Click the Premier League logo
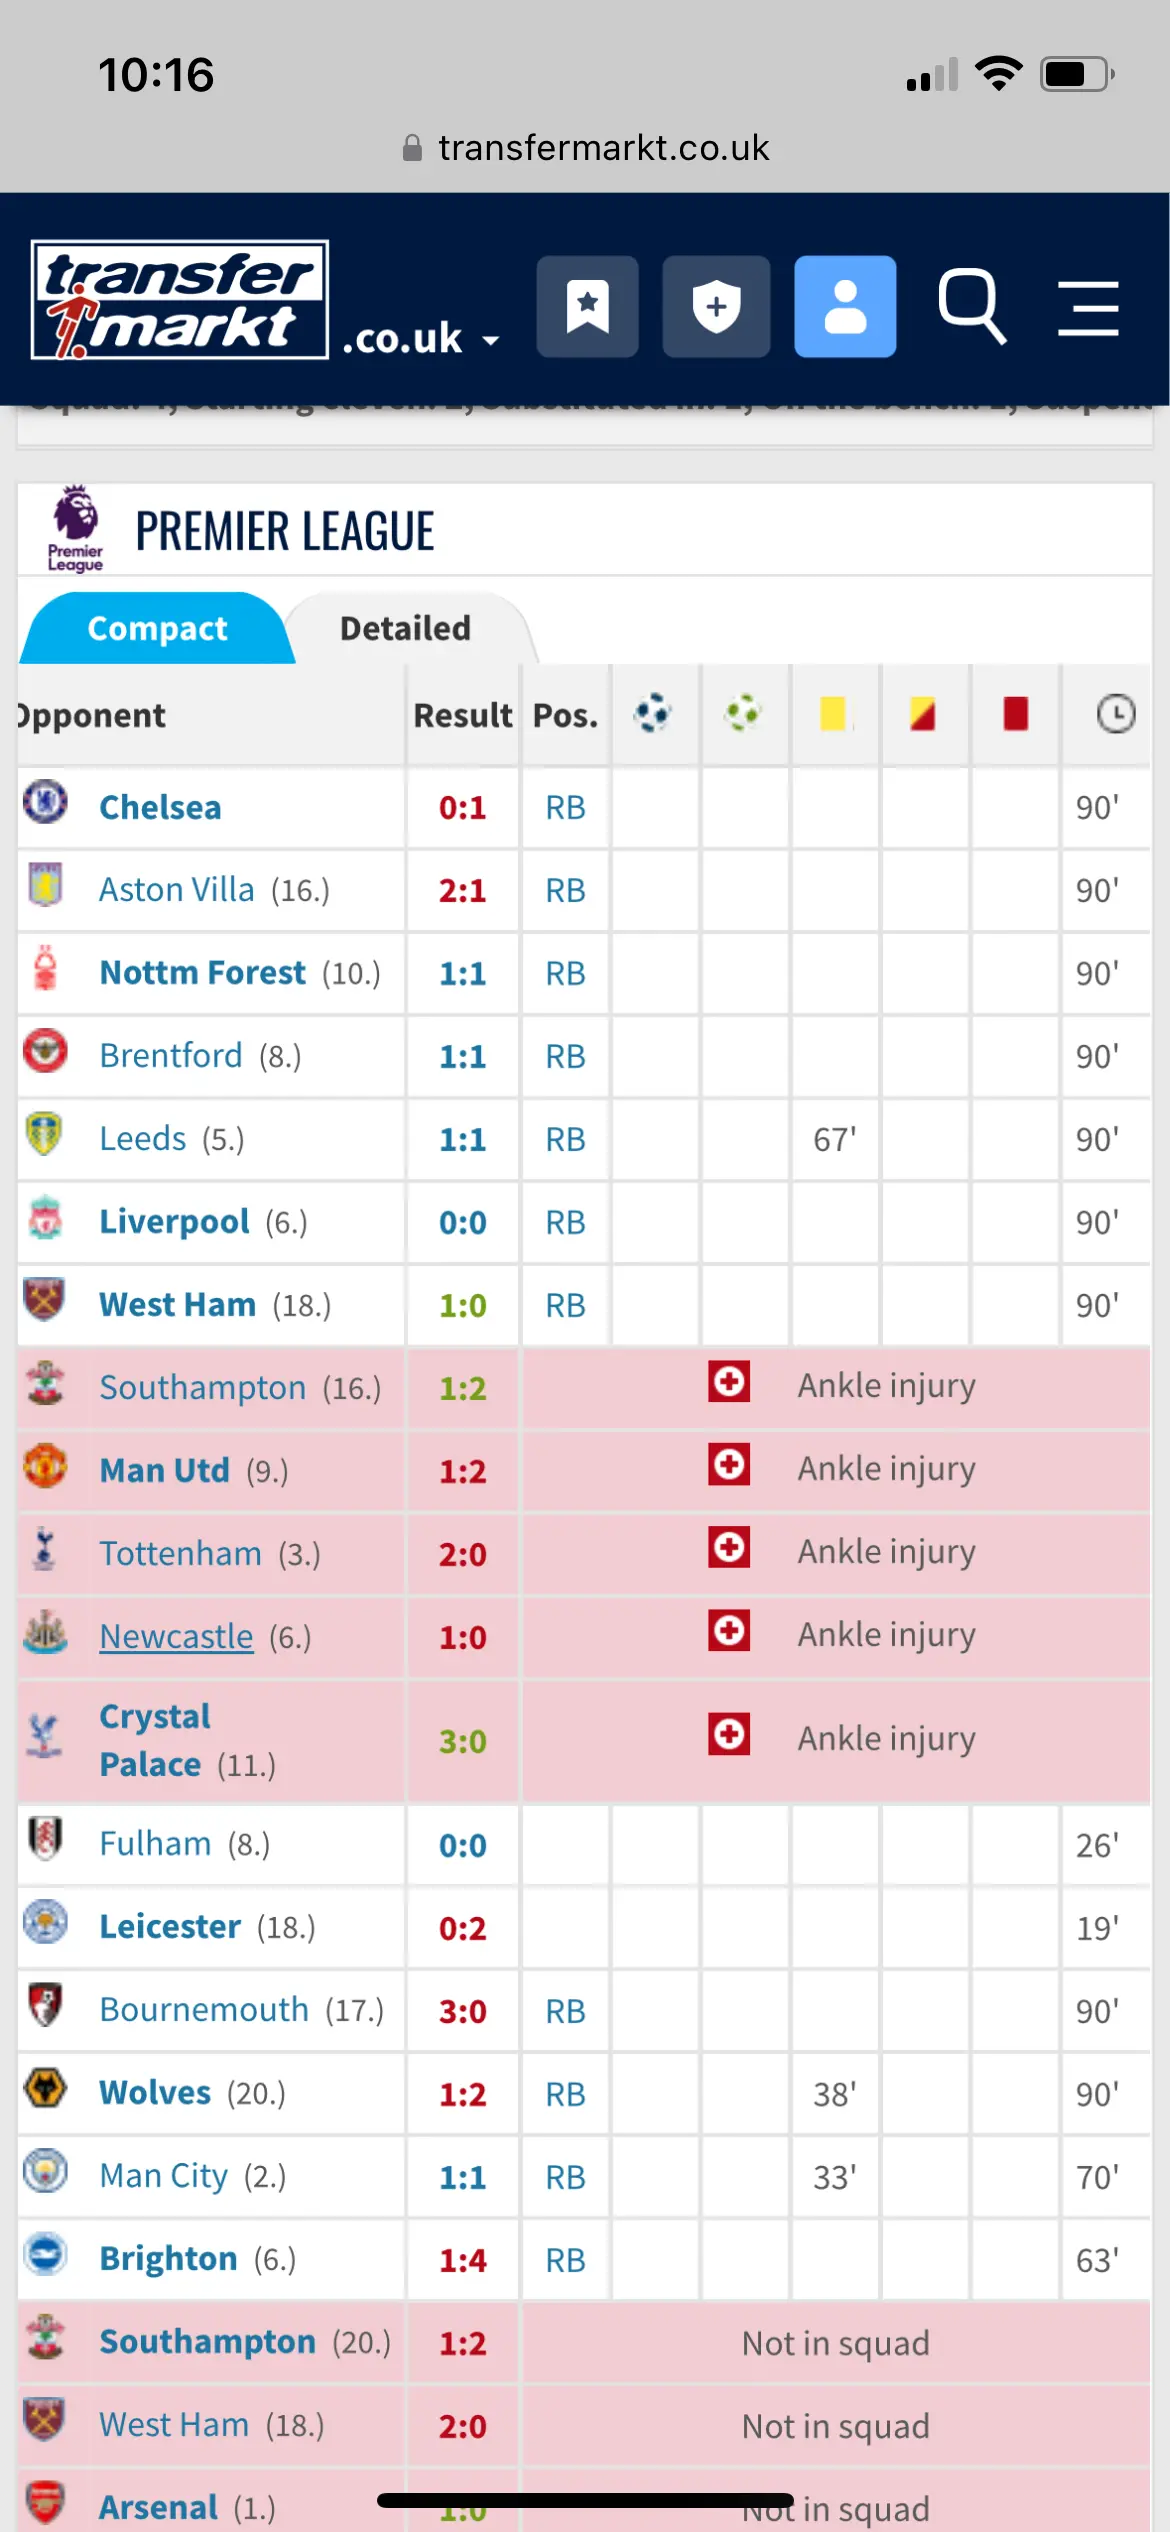Image resolution: width=1170 pixels, height=2532 pixels. 76,528
